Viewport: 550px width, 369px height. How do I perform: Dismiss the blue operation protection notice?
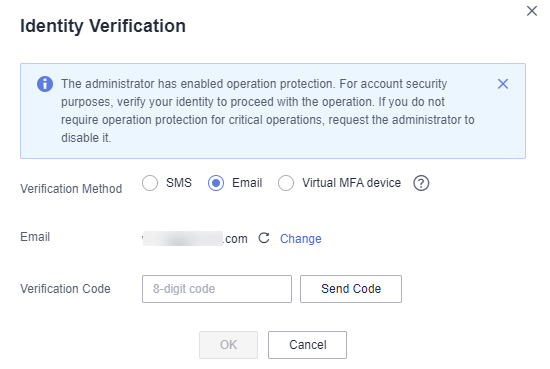coord(503,84)
